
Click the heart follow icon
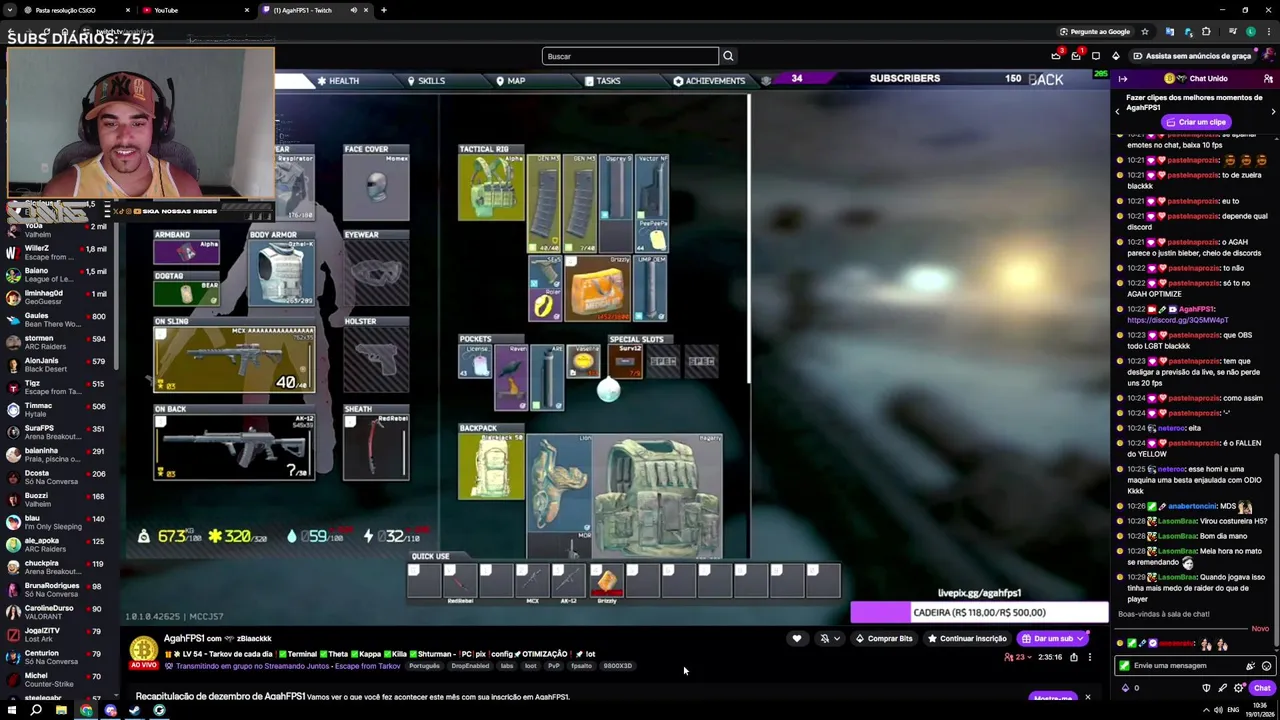(797, 638)
